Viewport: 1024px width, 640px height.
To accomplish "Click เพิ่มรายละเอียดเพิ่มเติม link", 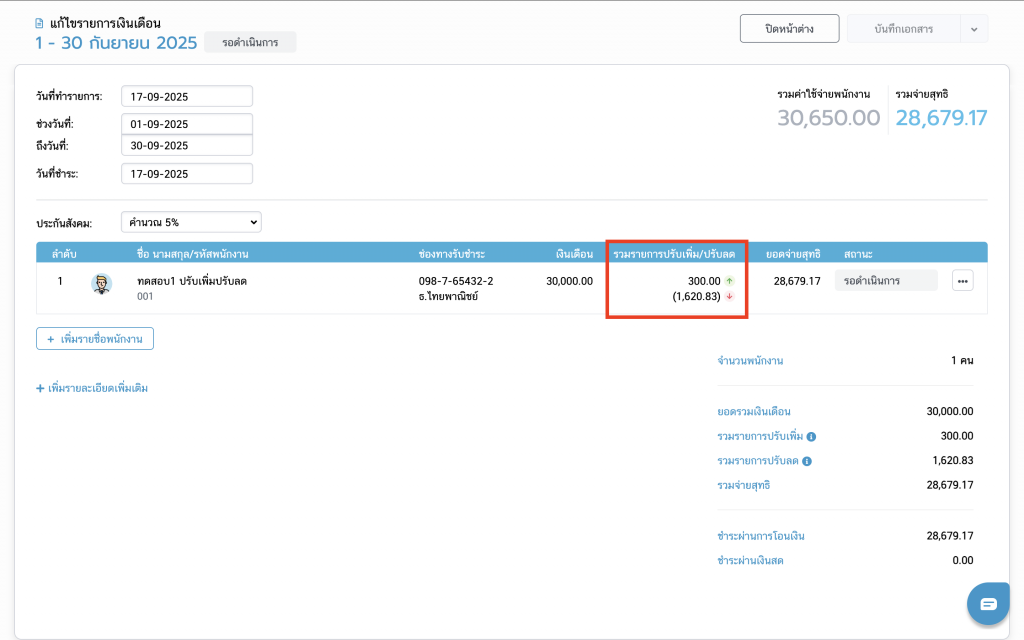I will 92,388.
